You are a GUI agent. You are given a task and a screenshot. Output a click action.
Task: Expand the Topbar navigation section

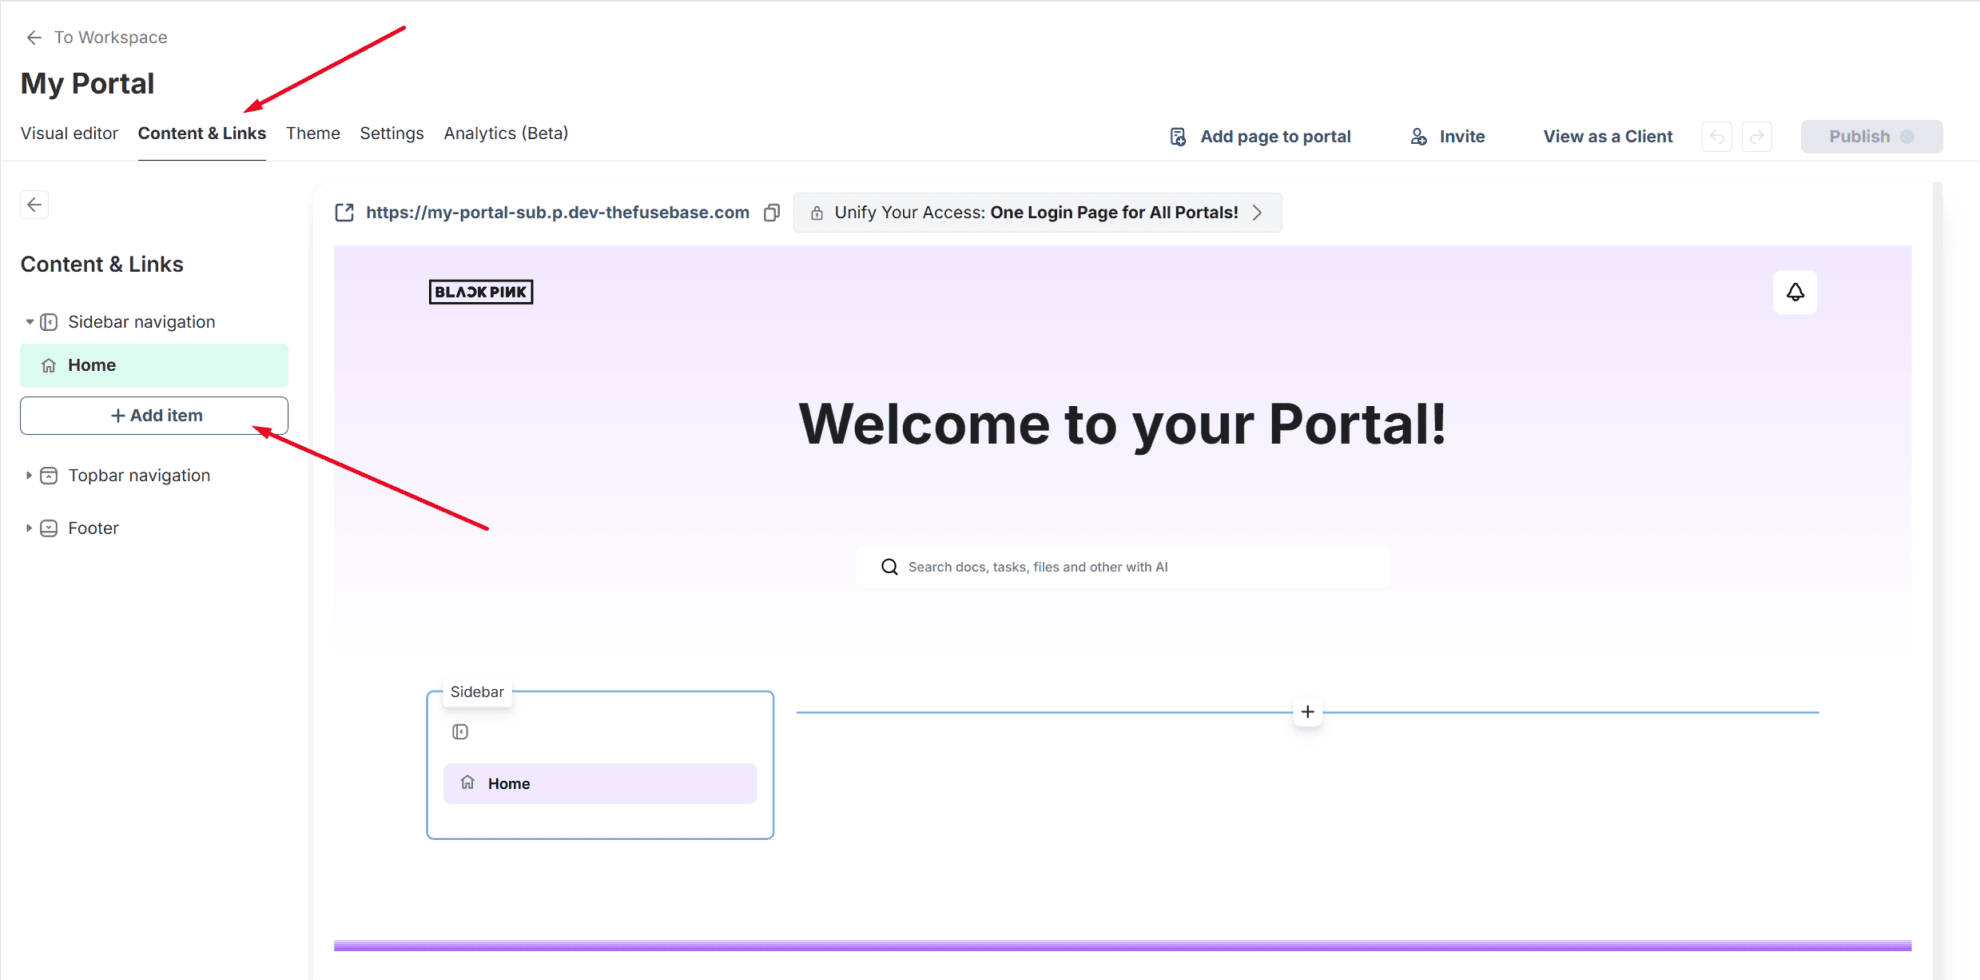(28, 475)
